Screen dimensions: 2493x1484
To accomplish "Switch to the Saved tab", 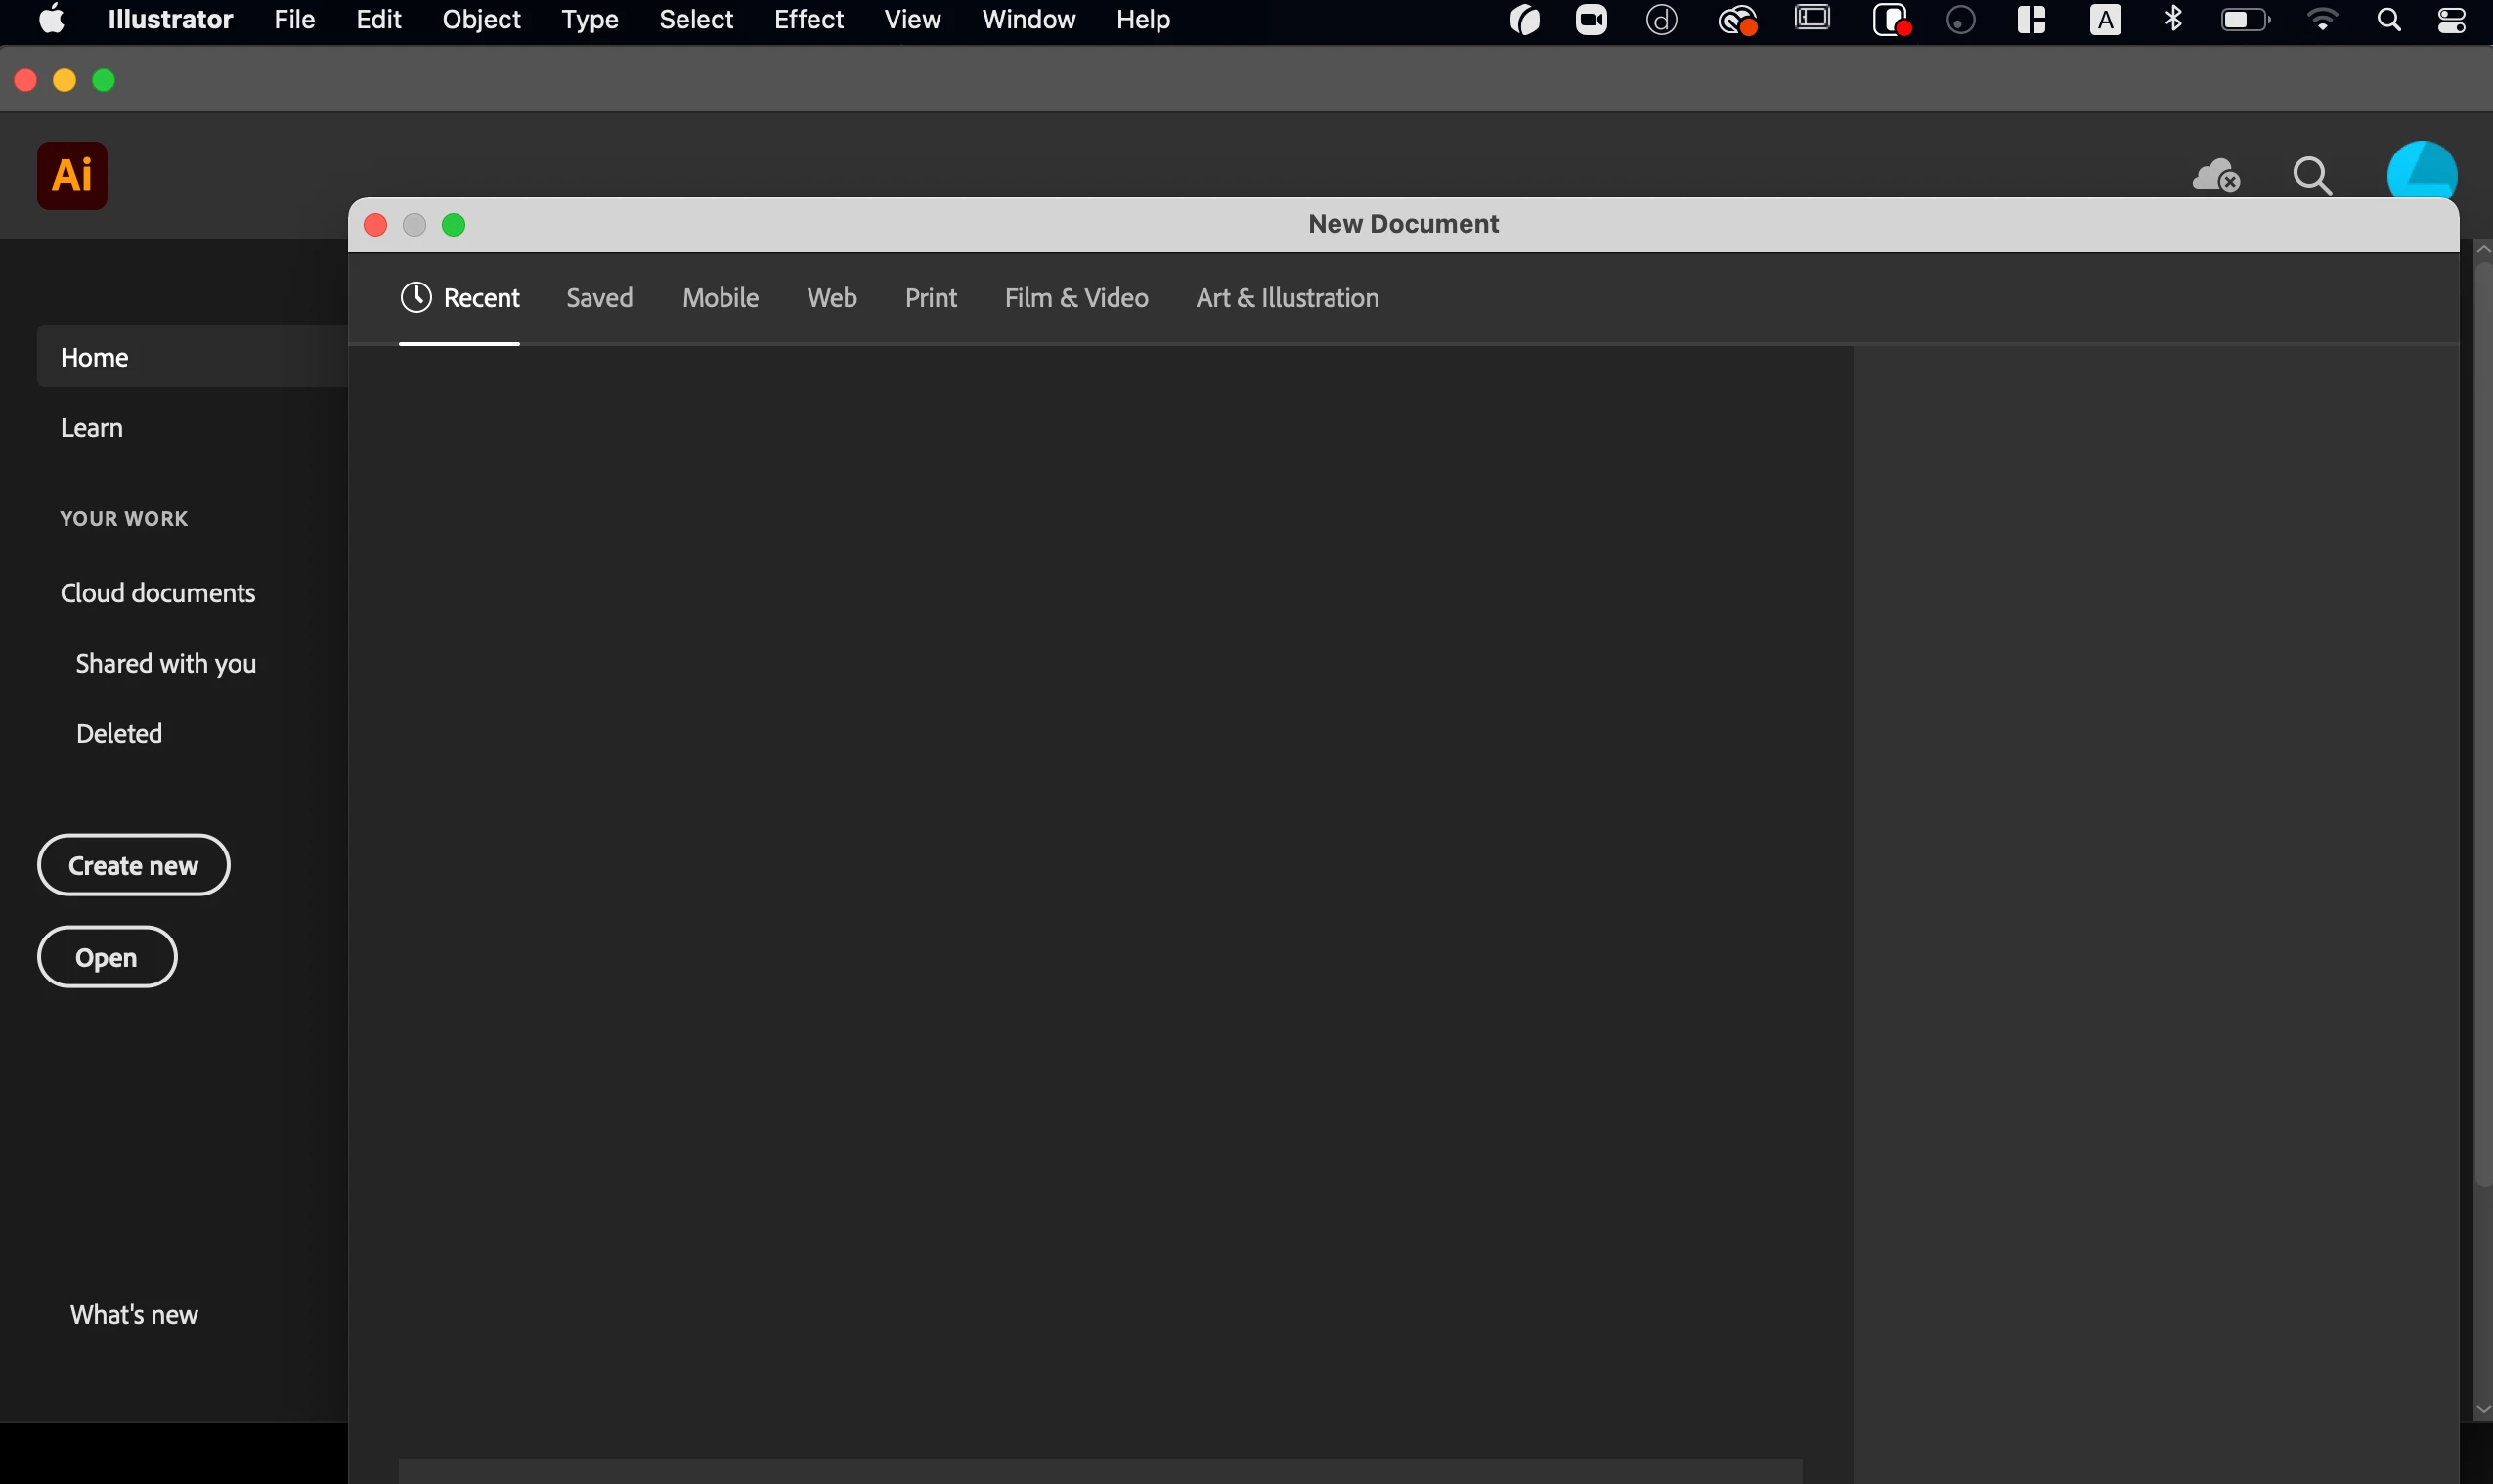I will pyautogui.click(x=599, y=298).
